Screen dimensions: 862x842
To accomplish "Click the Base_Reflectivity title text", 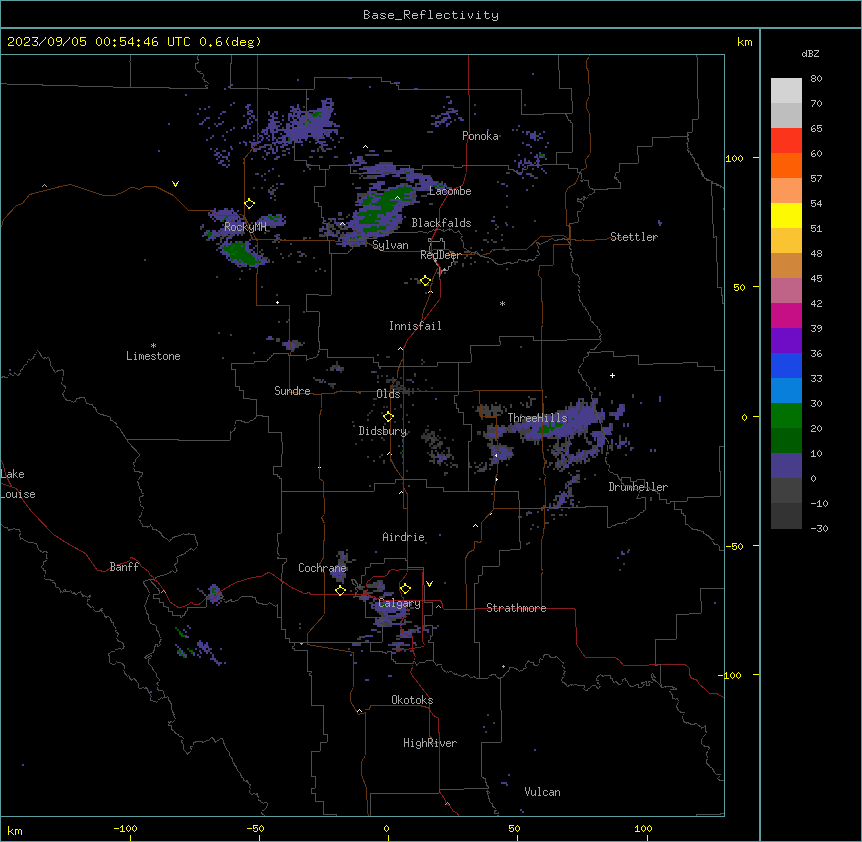I will [431, 15].
